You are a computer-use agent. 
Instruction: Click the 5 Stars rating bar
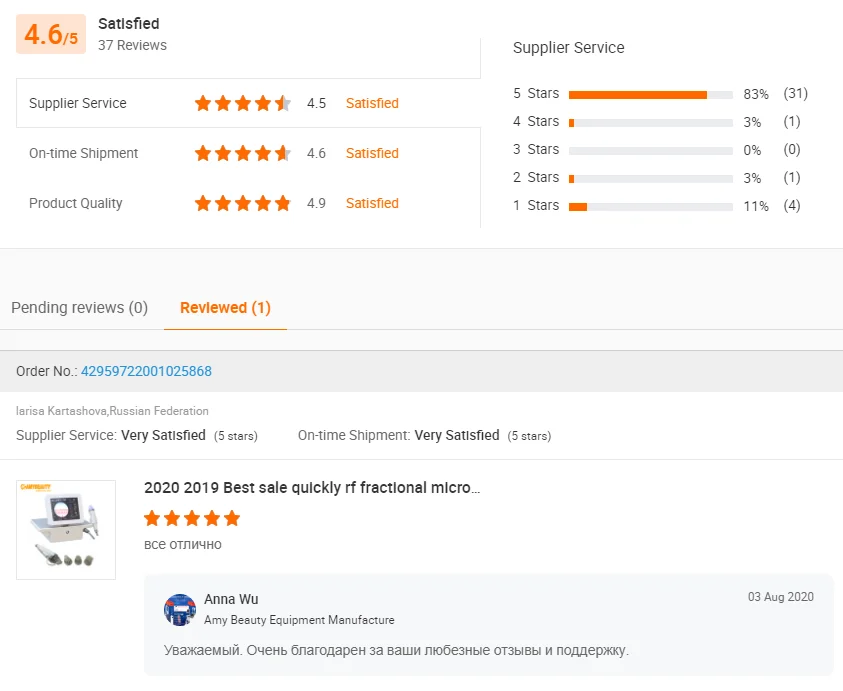pyautogui.click(x=650, y=94)
